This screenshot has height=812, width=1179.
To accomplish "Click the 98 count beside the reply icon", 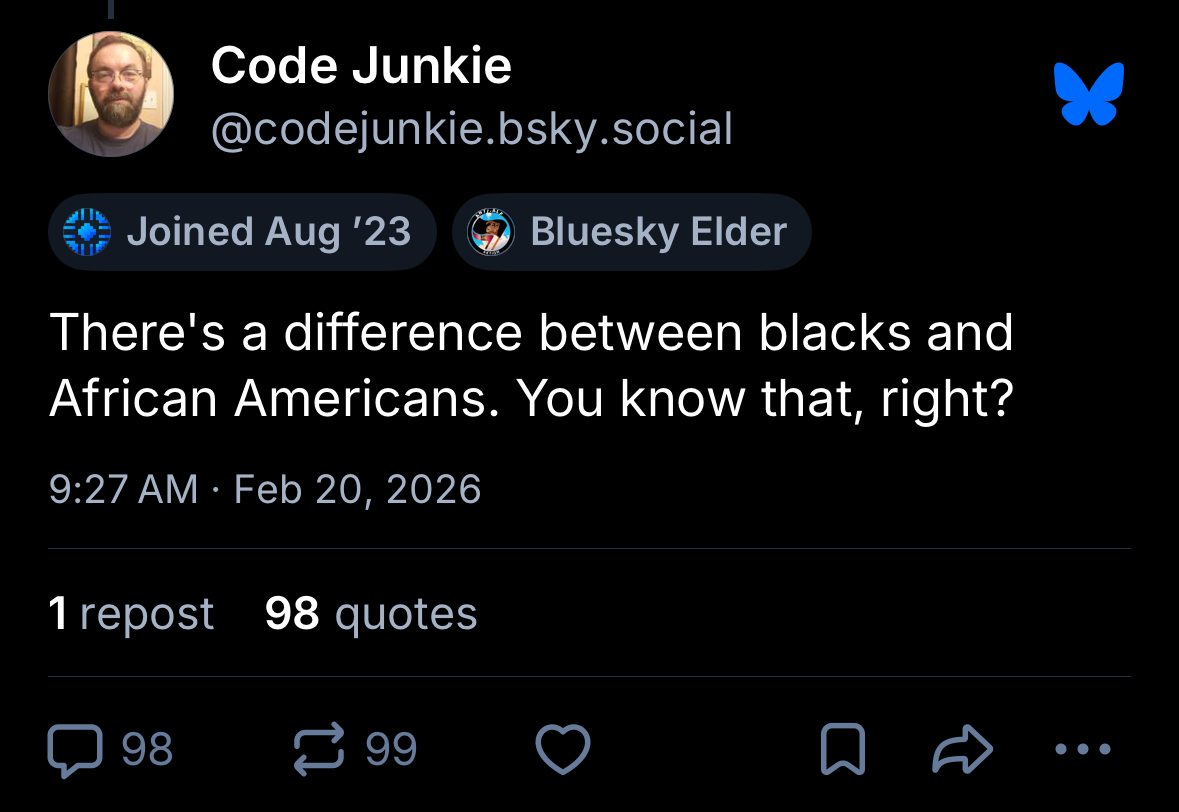I will click(147, 750).
